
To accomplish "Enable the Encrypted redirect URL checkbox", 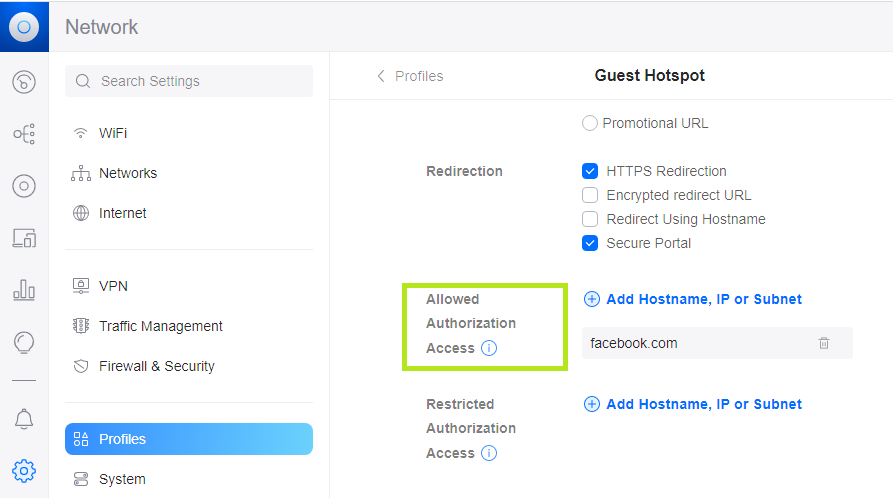I will coord(590,195).
